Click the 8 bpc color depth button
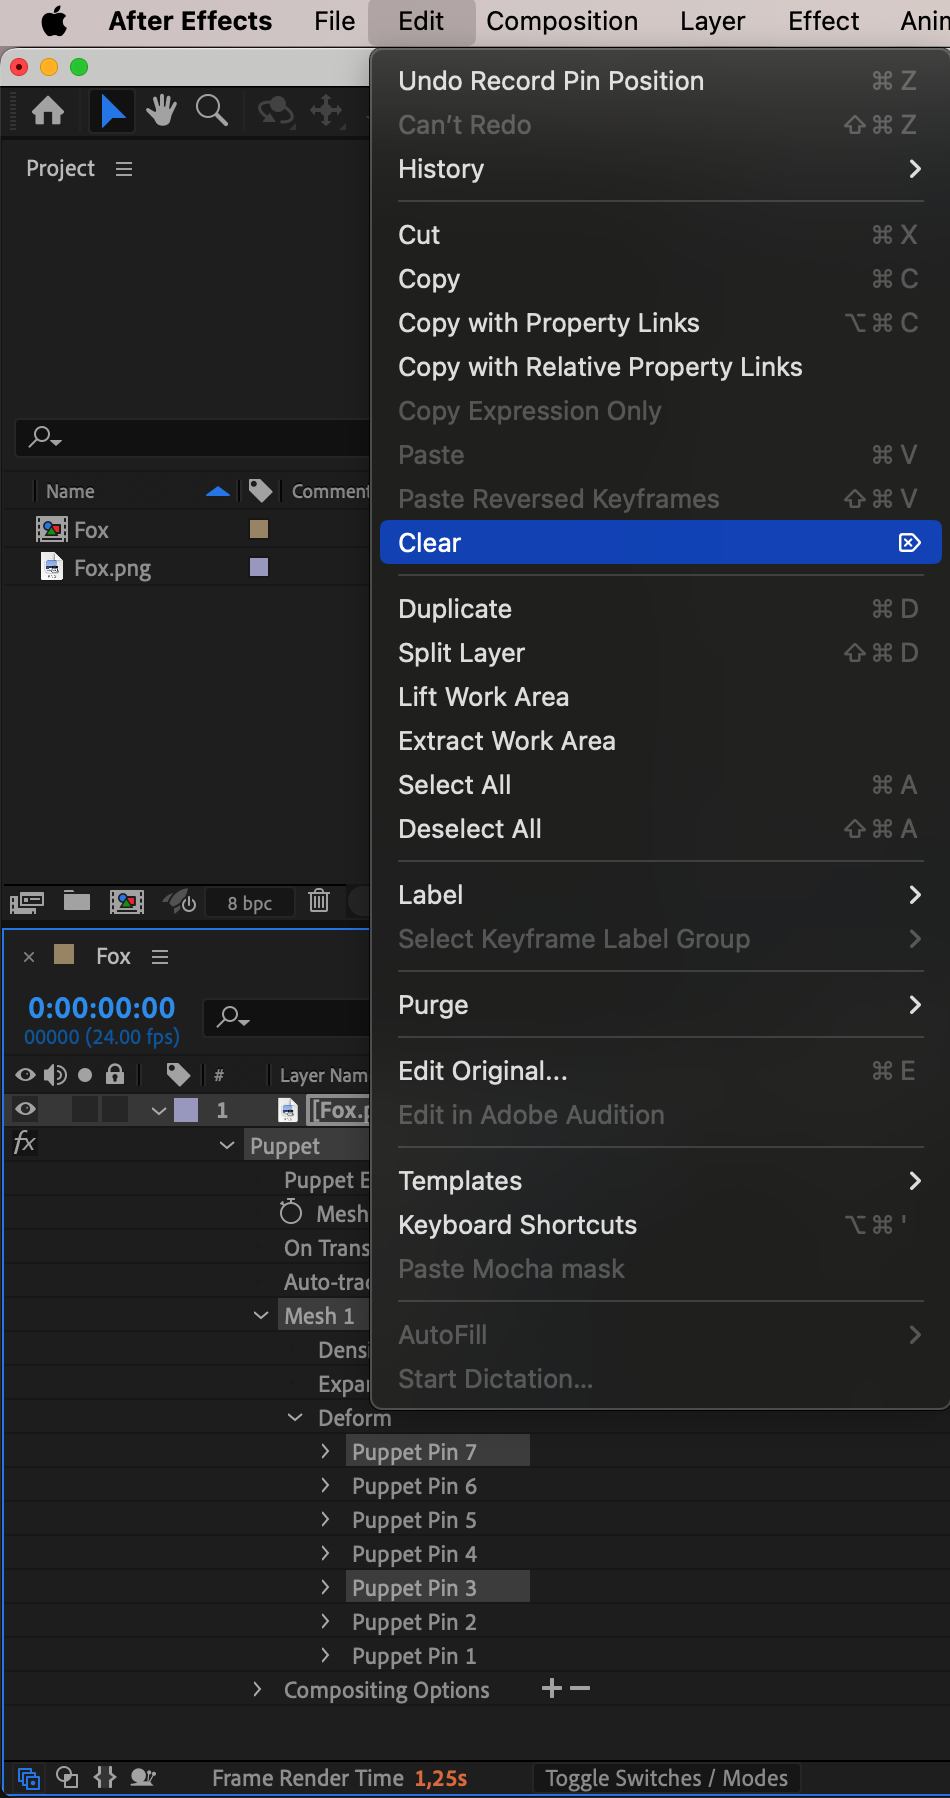The height and width of the screenshot is (1798, 950). click(x=250, y=903)
